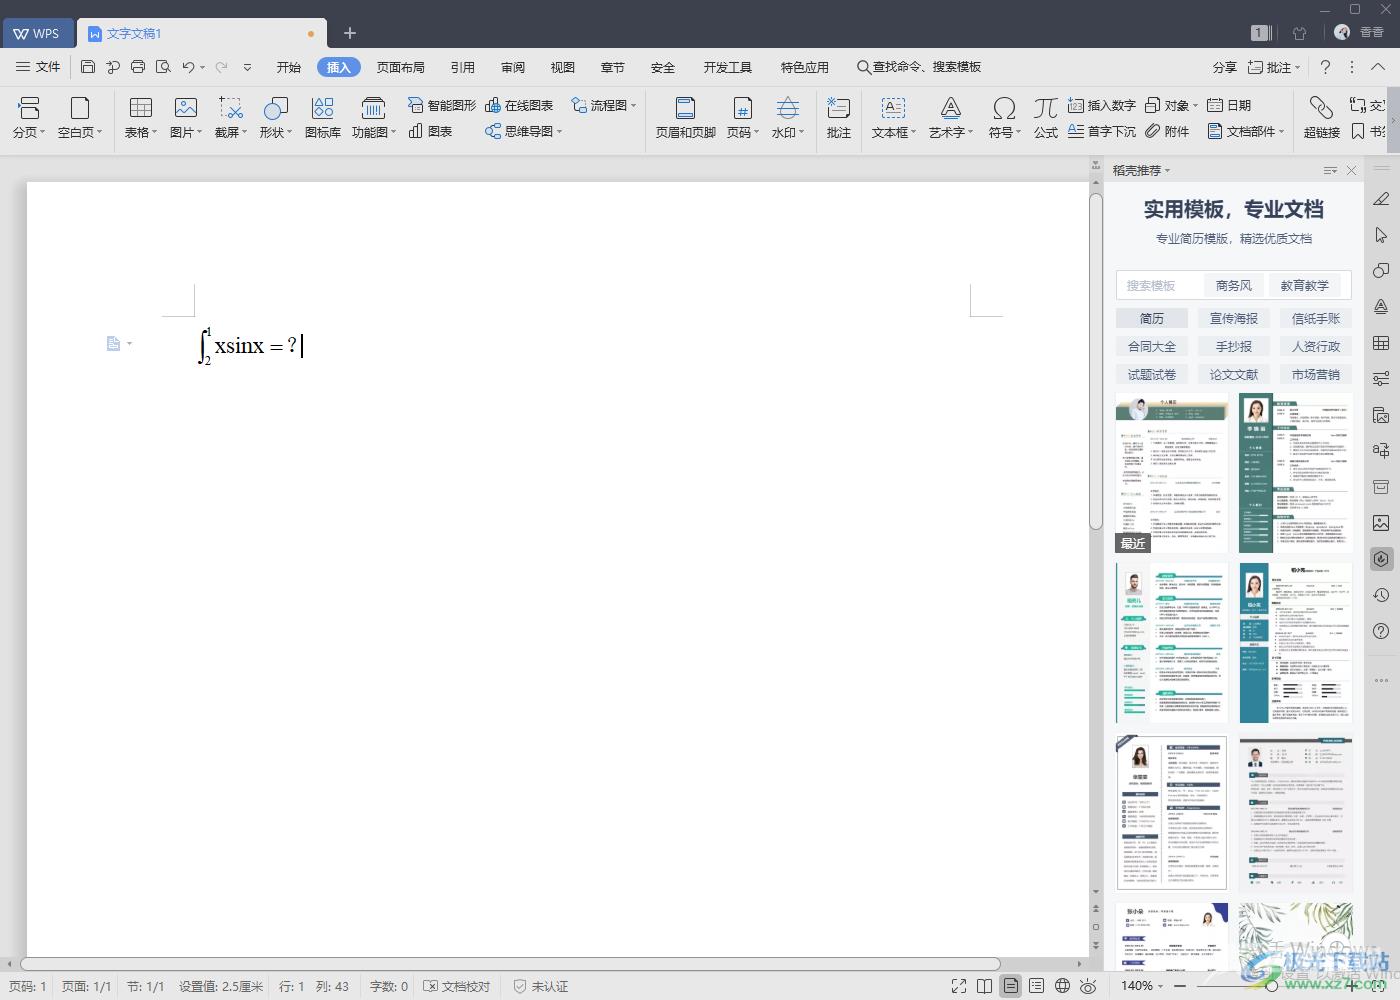Toggle eye protection mode icon
The height and width of the screenshot is (1000, 1400).
(x=1089, y=986)
